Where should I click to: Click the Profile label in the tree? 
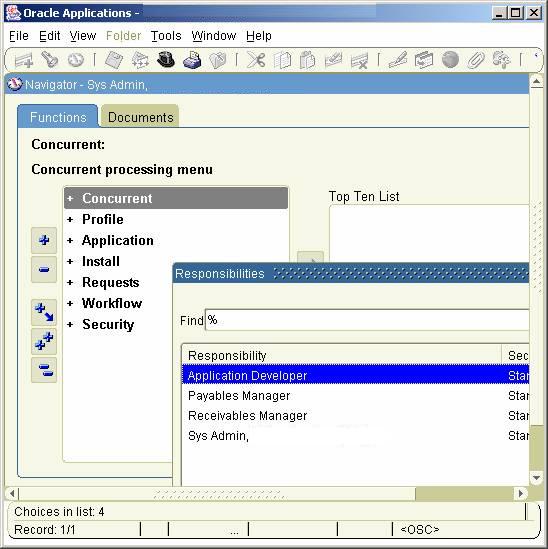(x=103, y=220)
